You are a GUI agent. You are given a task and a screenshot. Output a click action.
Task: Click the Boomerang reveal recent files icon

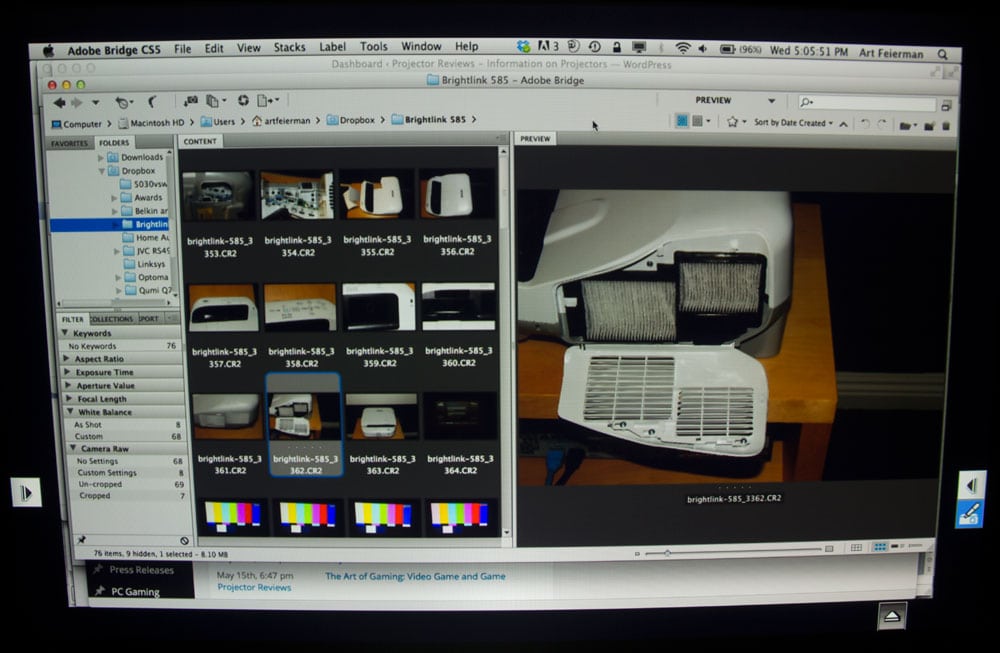[152, 102]
